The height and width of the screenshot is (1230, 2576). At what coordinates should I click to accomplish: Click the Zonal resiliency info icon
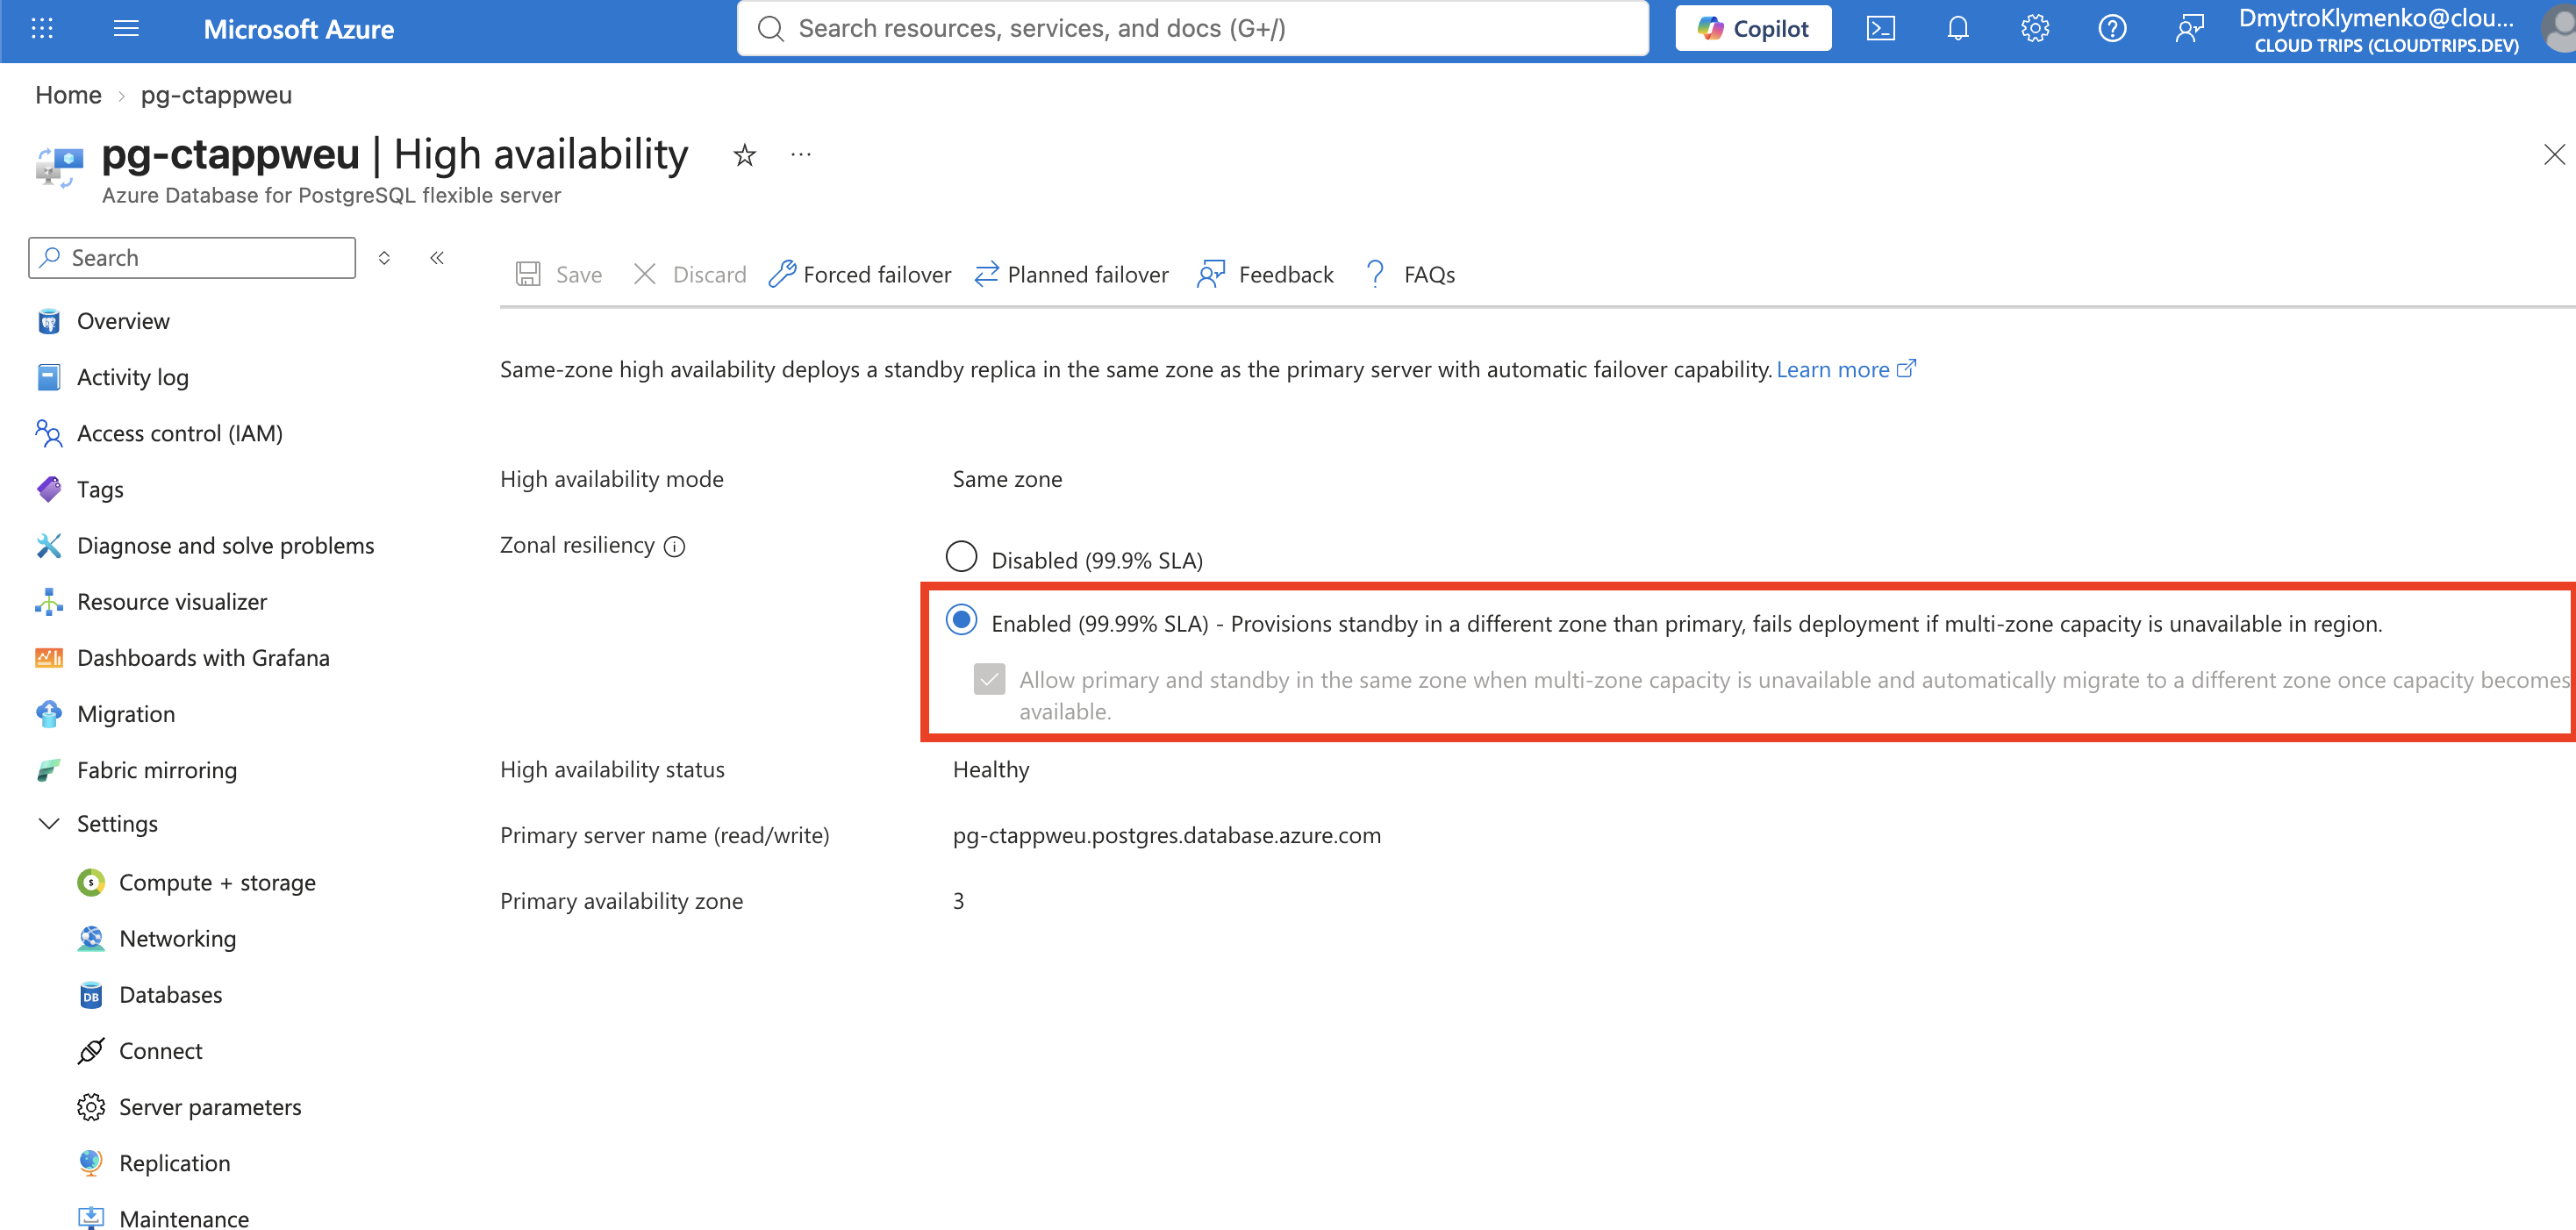pos(675,546)
